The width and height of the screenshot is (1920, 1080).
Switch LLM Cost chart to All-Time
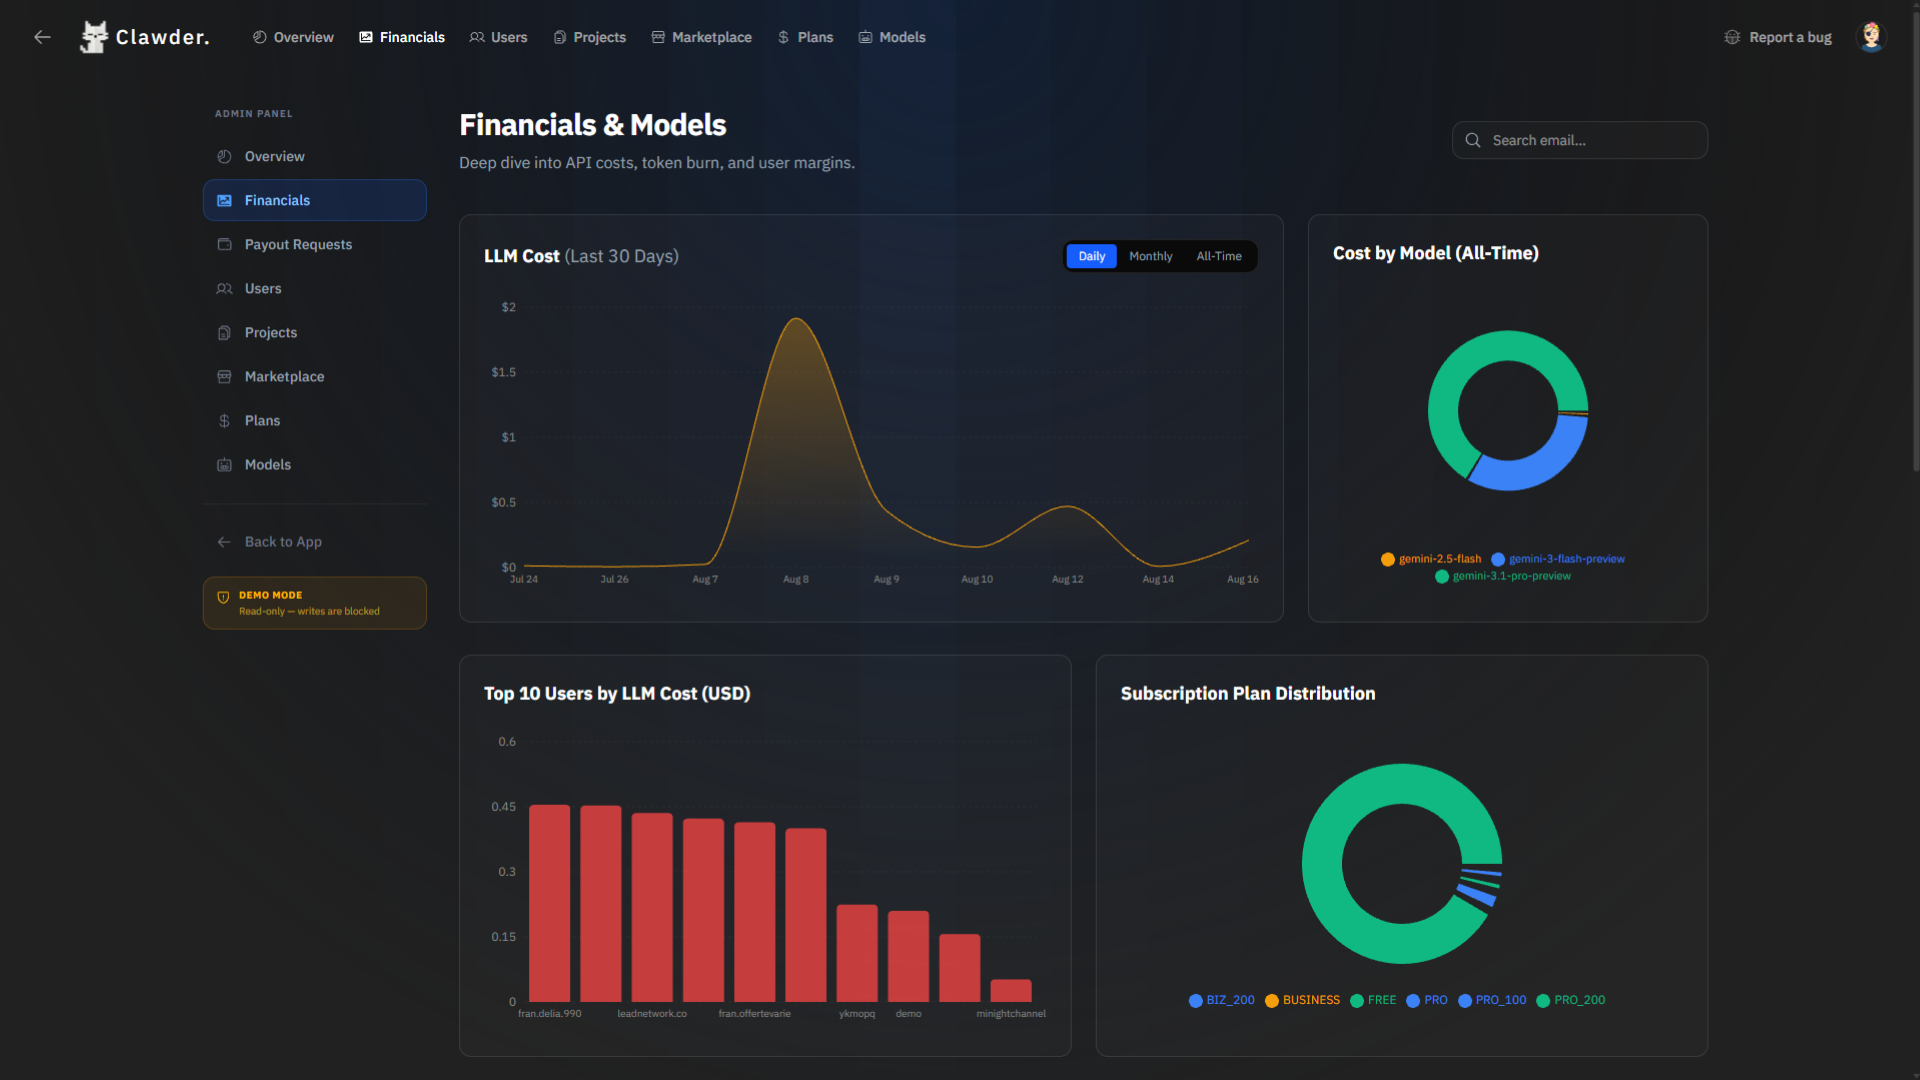click(1218, 256)
